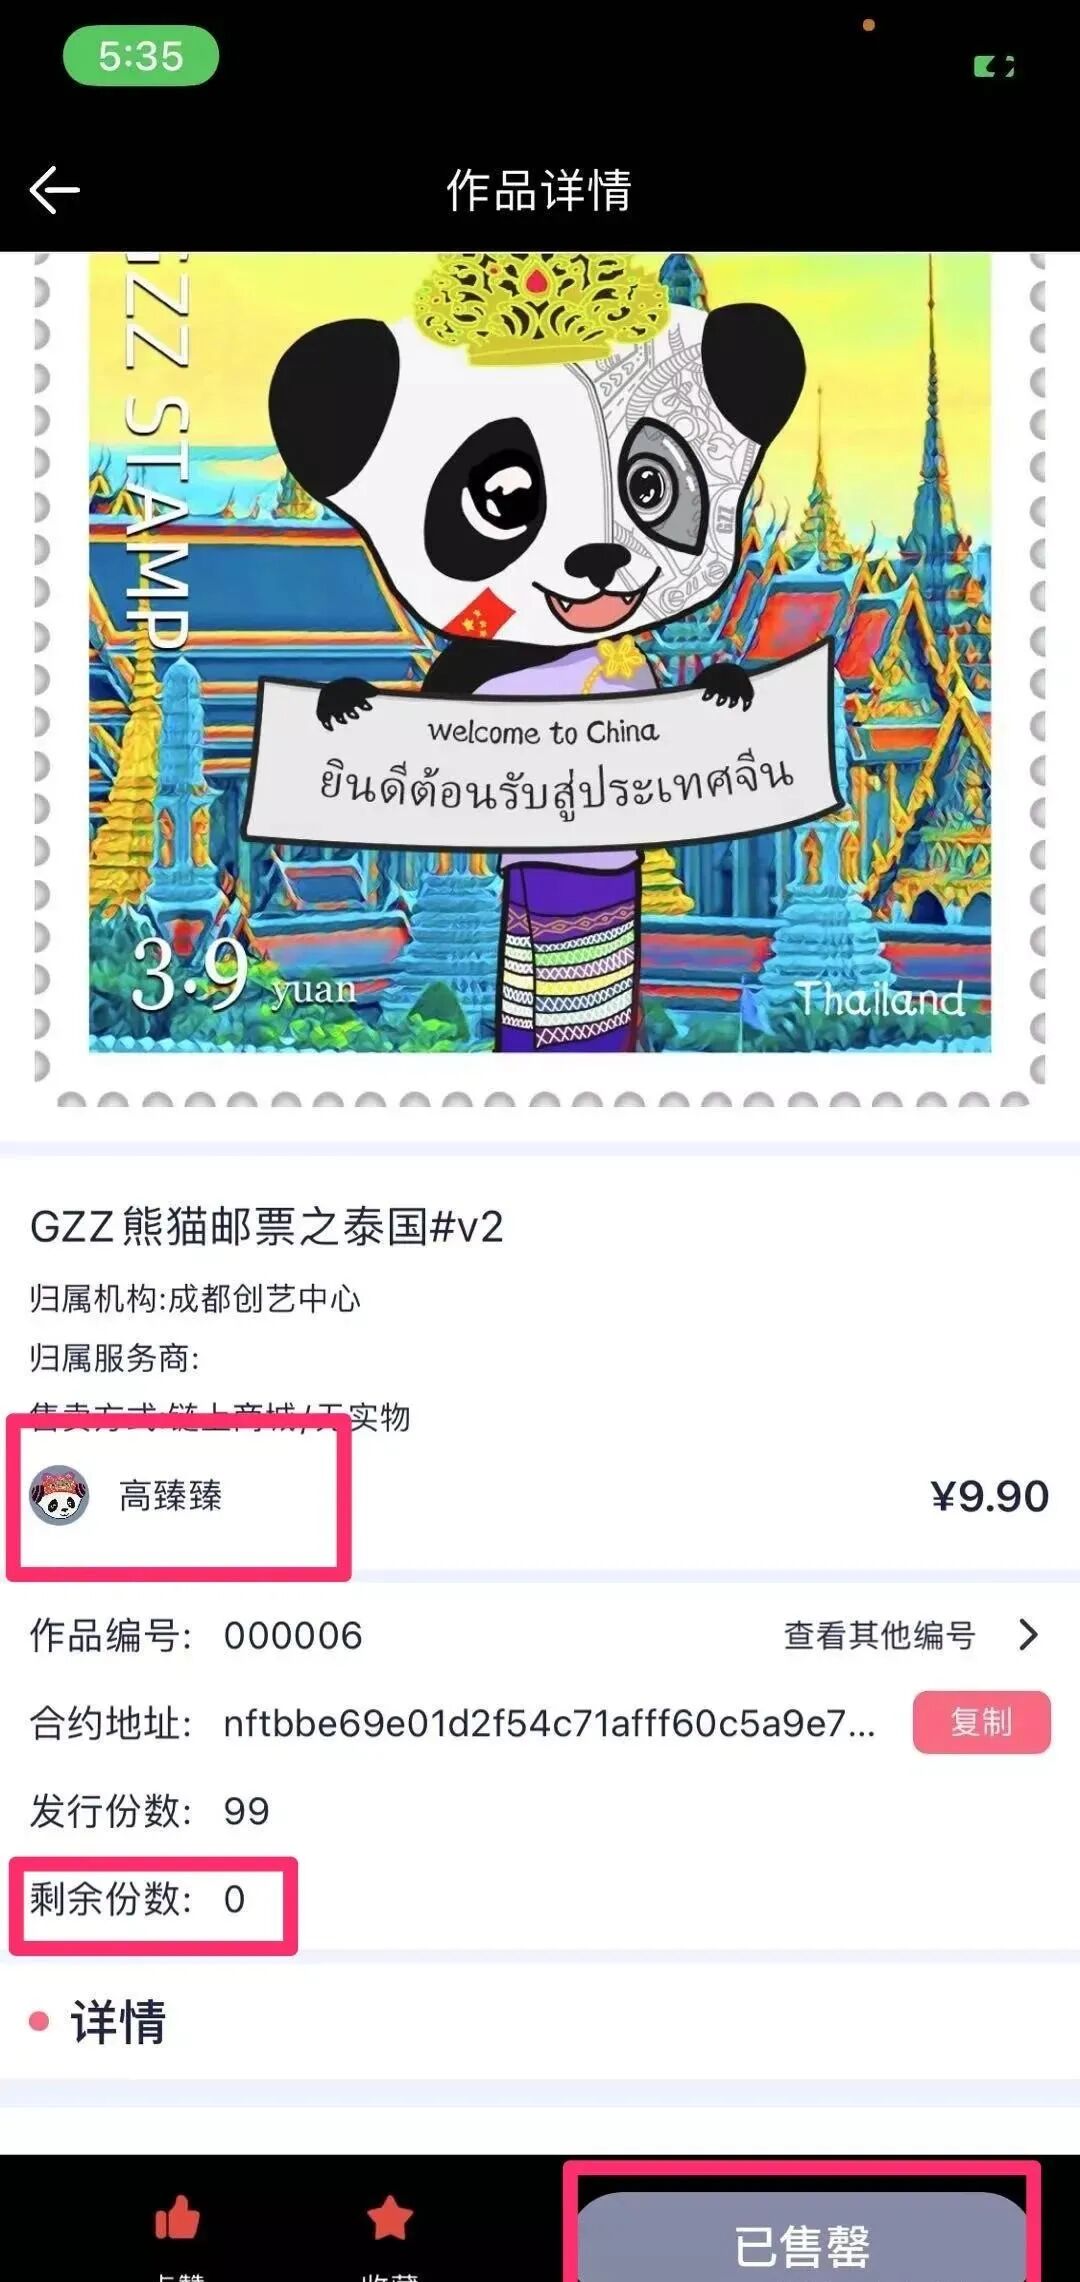Open the panda Thailand stamp image
Screen dimensions: 1080x2282
[x=540, y=680]
